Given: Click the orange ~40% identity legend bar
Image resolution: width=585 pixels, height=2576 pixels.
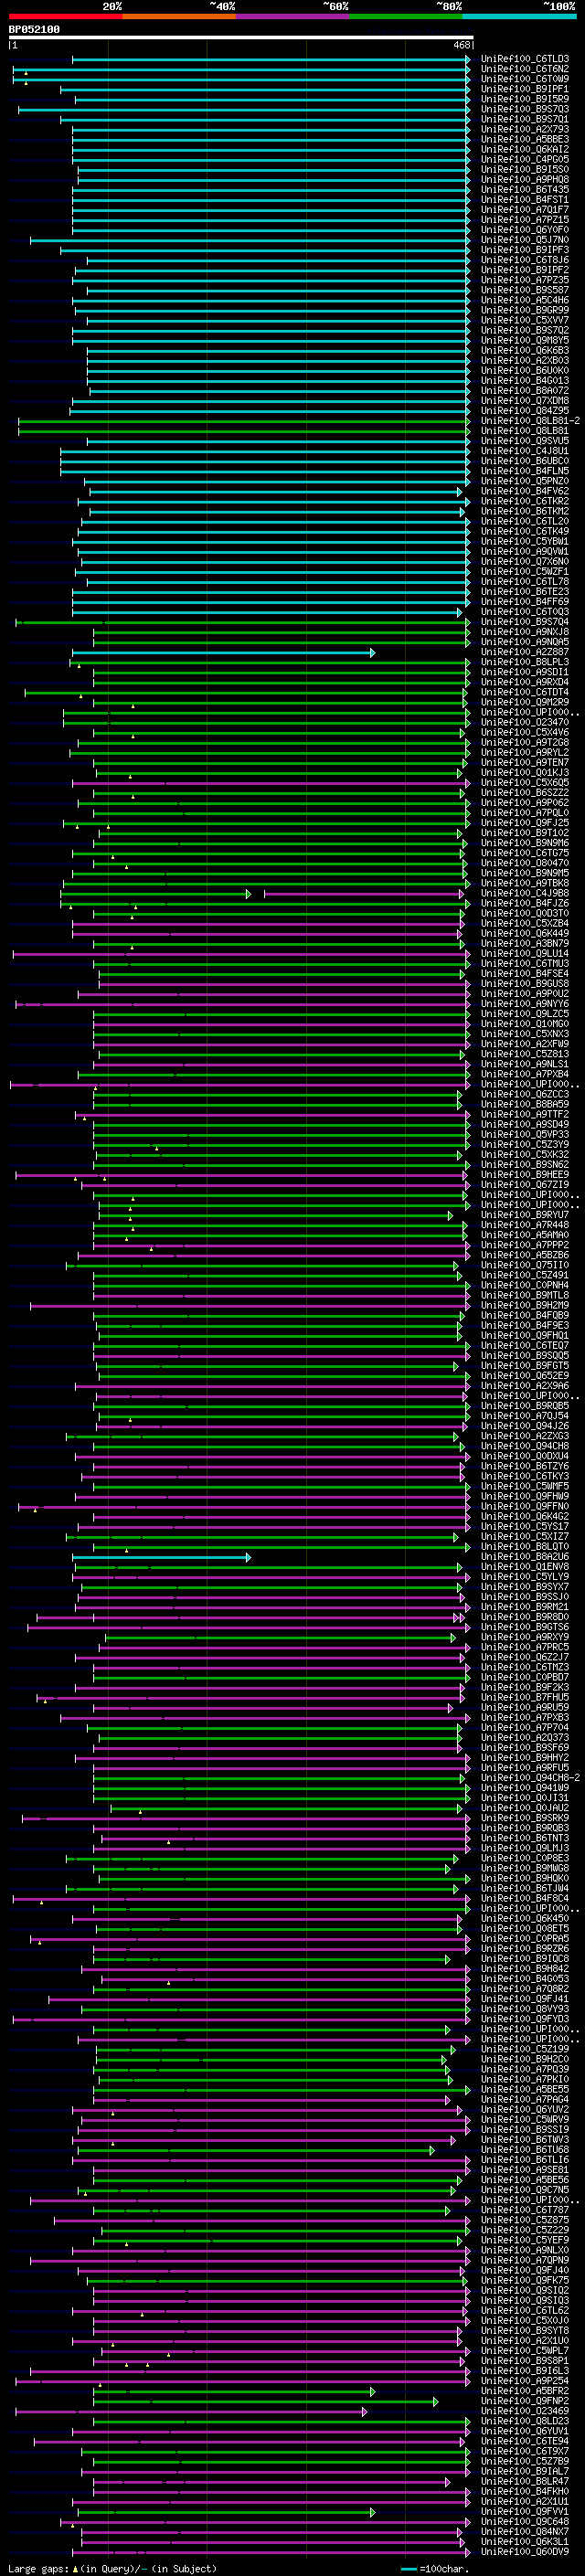Looking at the screenshot, I should tap(179, 16).
